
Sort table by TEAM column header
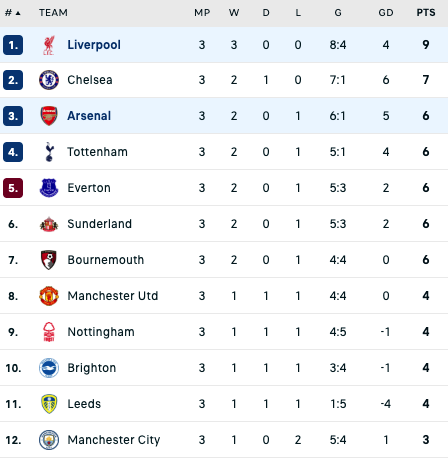(x=53, y=13)
